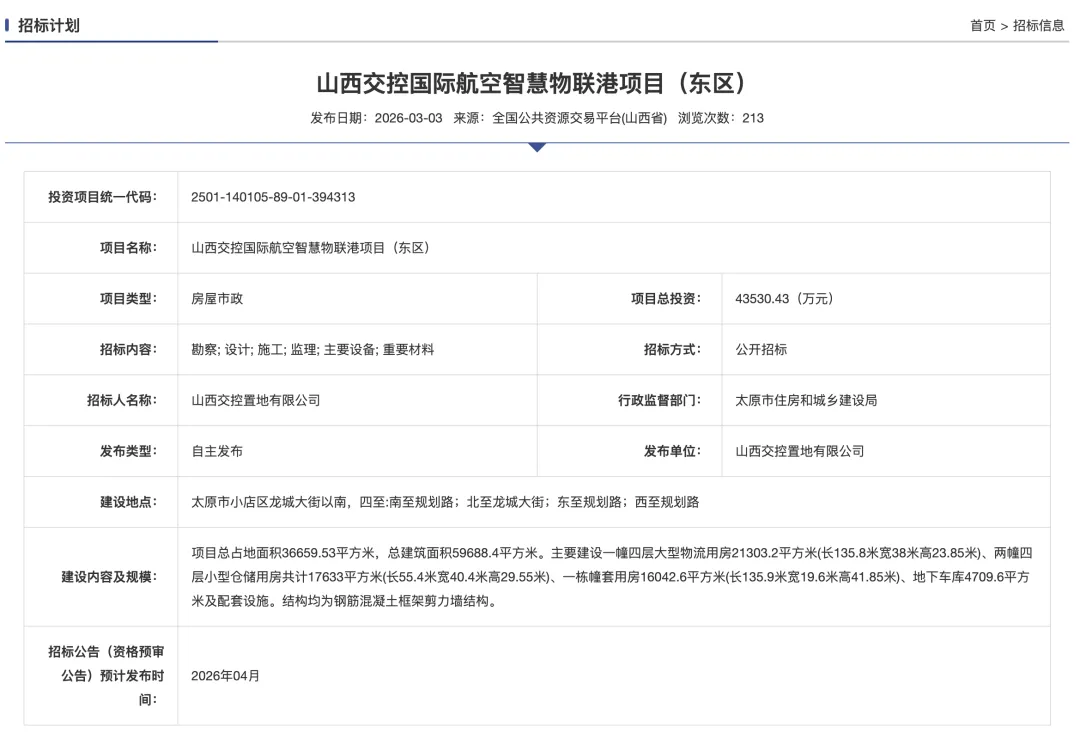Open the 首页 breadcrumb link
The image size is (1080, 745).
(983, 25)
